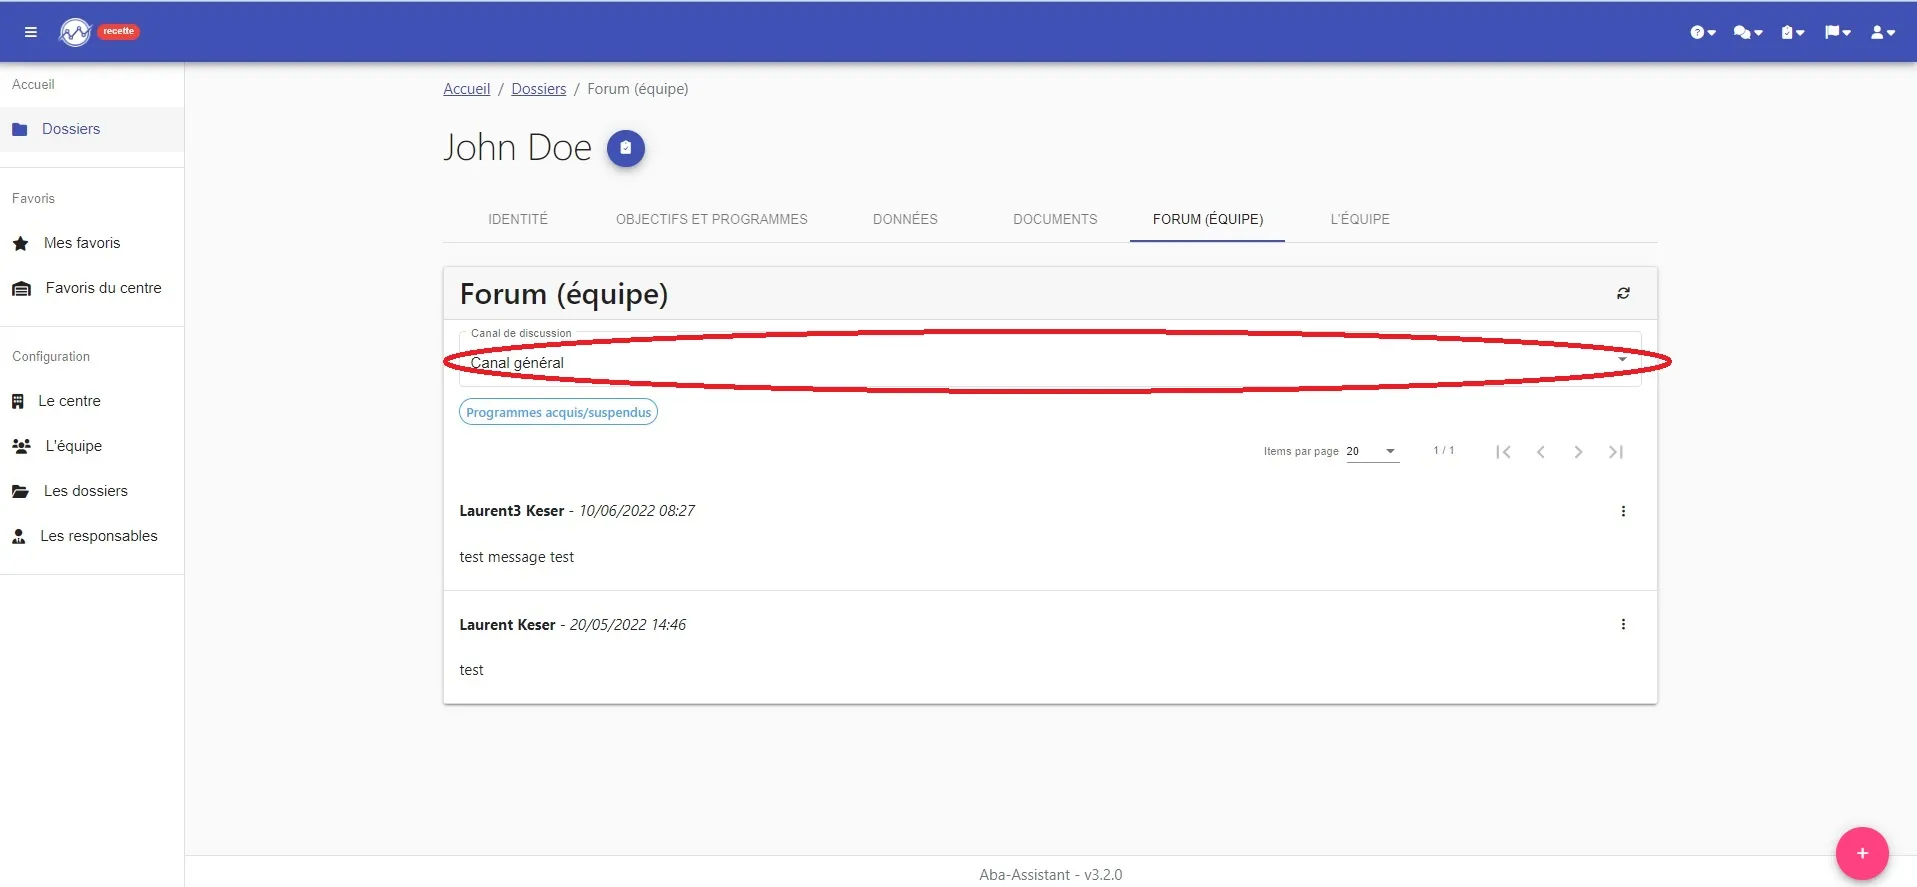Image resolution: width=1917 pixels, height=887 pixels.
Task: Click the Aba-Assistant logo
Action: tap(75, 32)
